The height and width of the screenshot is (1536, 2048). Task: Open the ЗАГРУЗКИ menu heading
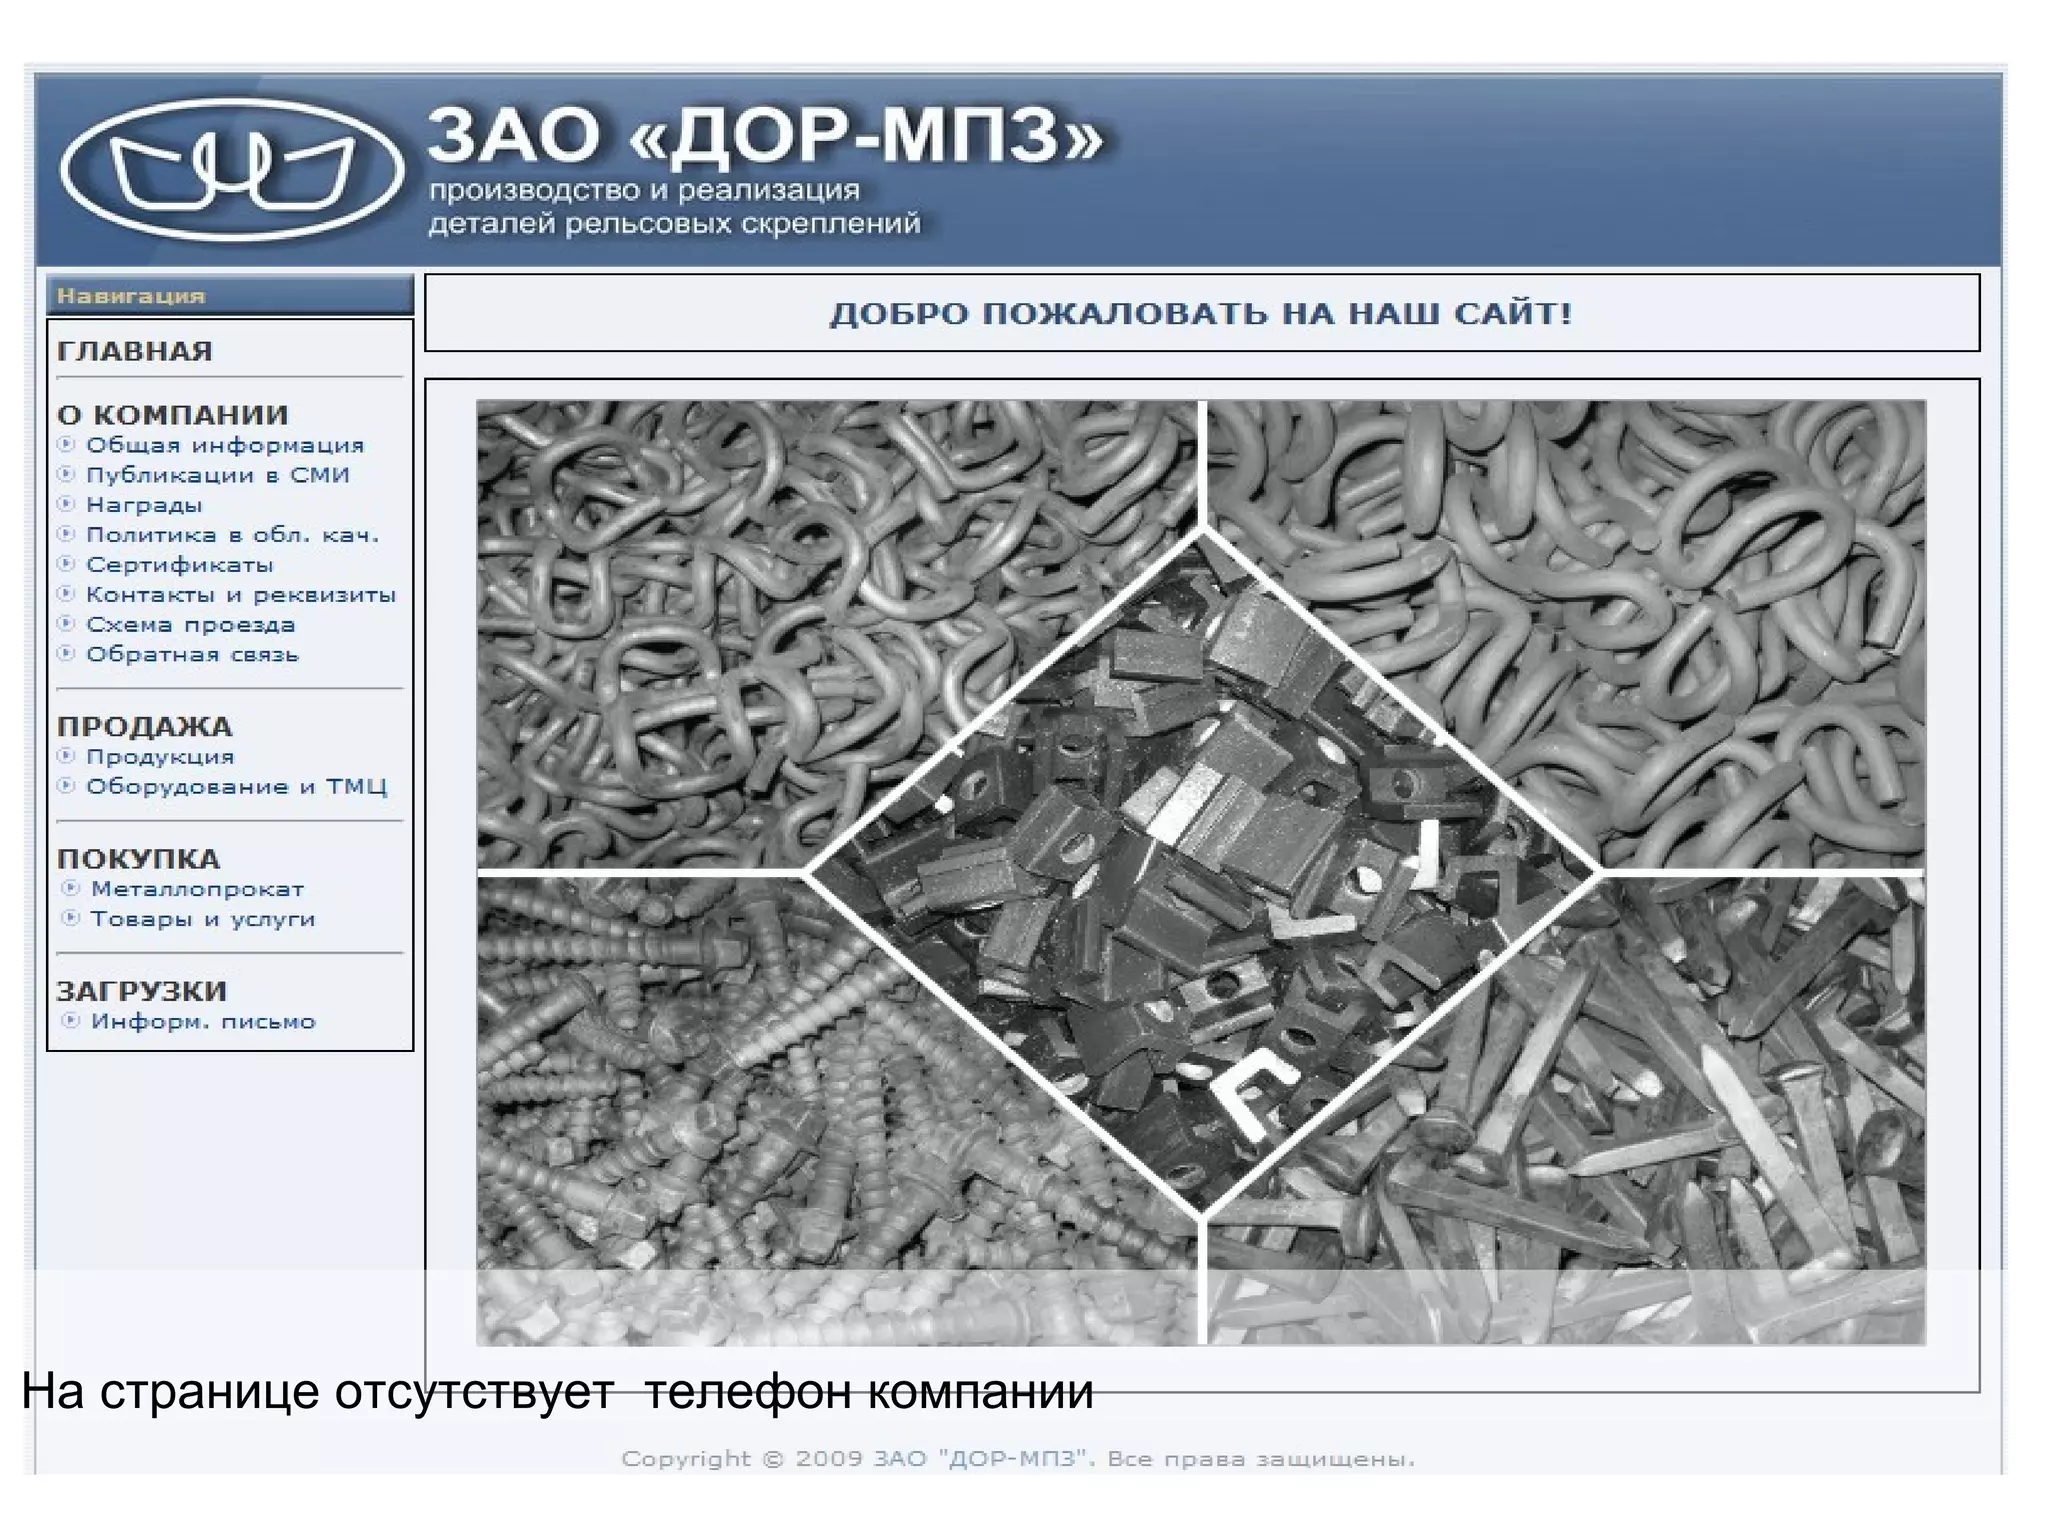click(142, 991)
